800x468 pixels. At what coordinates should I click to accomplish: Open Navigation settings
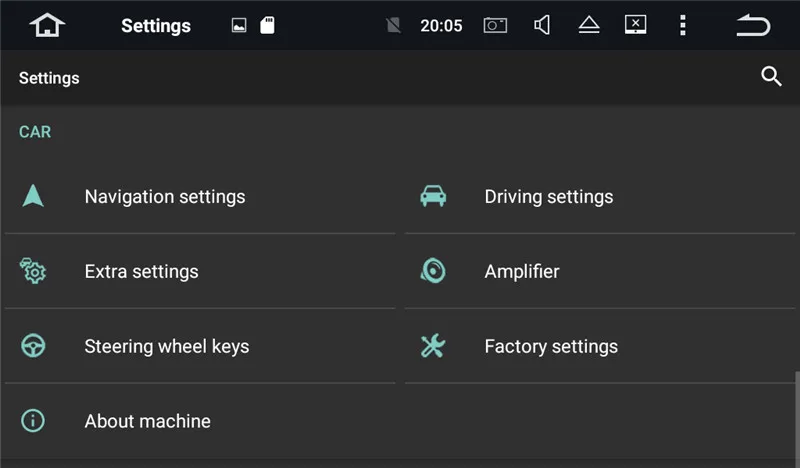165,197
